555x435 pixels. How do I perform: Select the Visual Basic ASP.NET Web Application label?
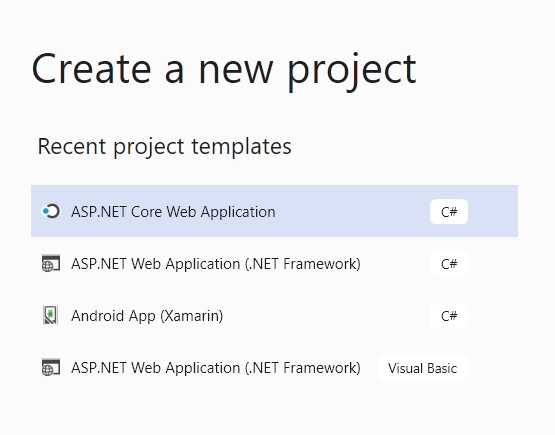(x=216, y=368)
